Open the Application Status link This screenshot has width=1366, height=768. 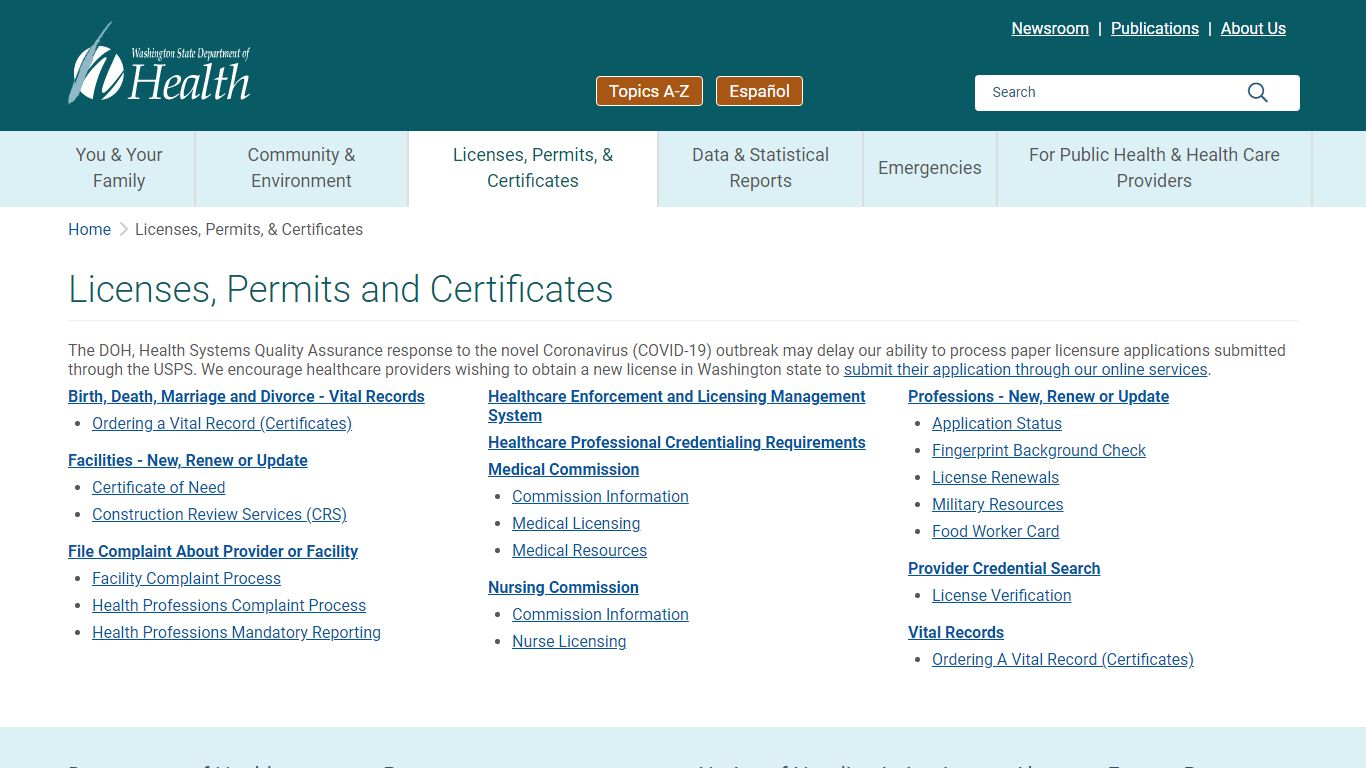(997, 424)
